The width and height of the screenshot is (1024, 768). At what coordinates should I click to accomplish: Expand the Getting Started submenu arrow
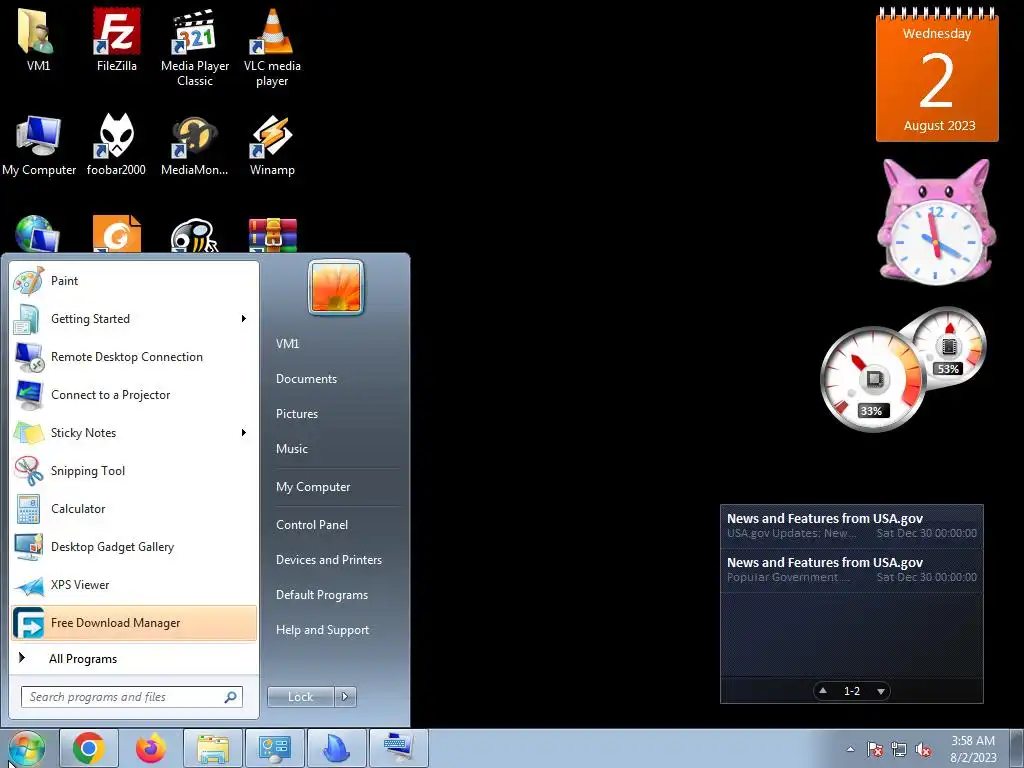[244, 319]
